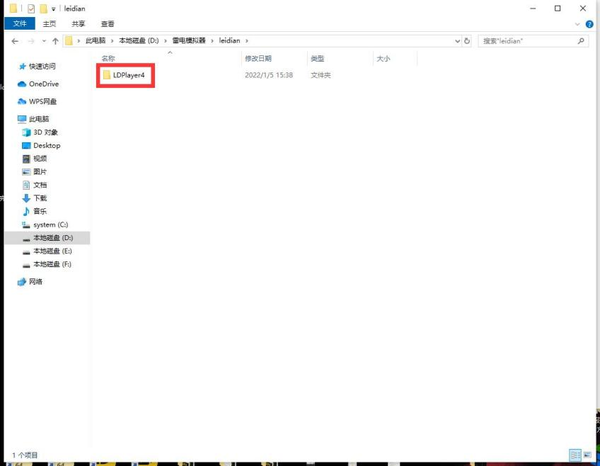Switch to large icons view
Screen dimensions: 600x466
(587, 455)
